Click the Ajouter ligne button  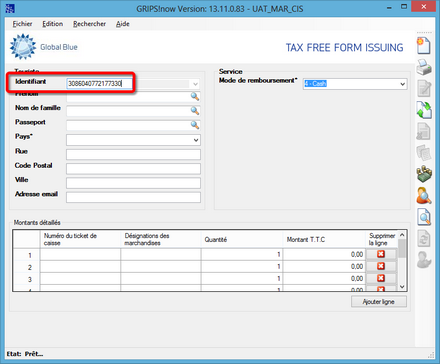pos(379,302)
